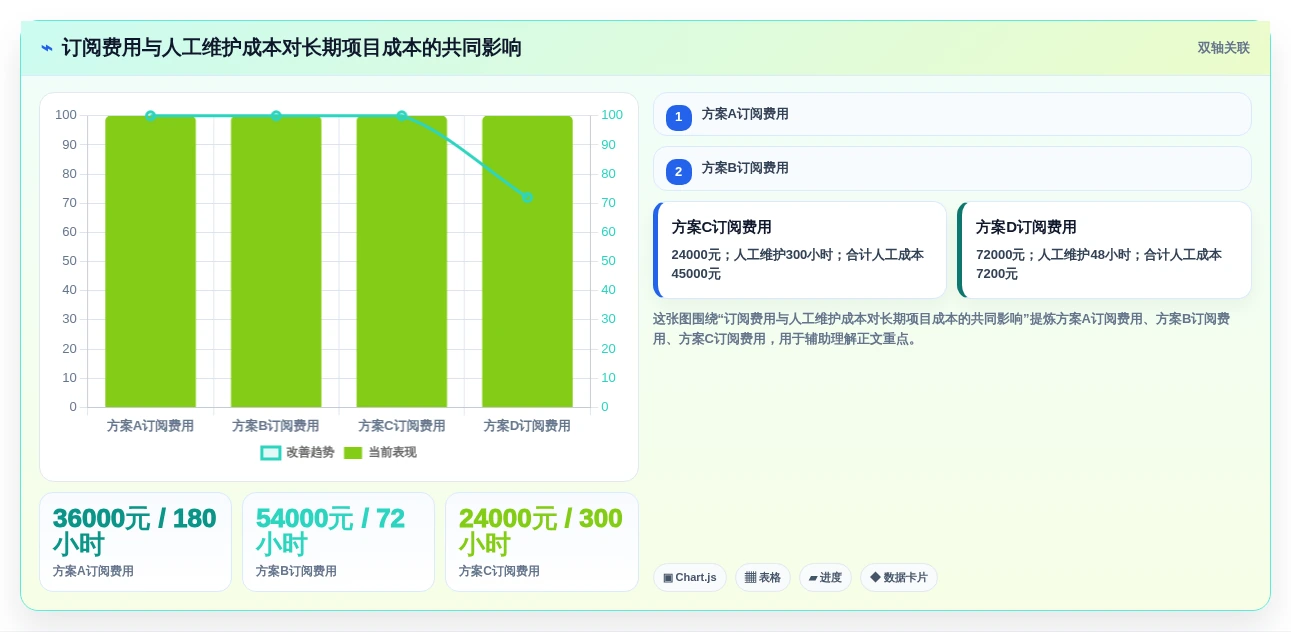Click the main chart title heading
The width and height of the screenshot is (1291, 632).
(291, 48)
